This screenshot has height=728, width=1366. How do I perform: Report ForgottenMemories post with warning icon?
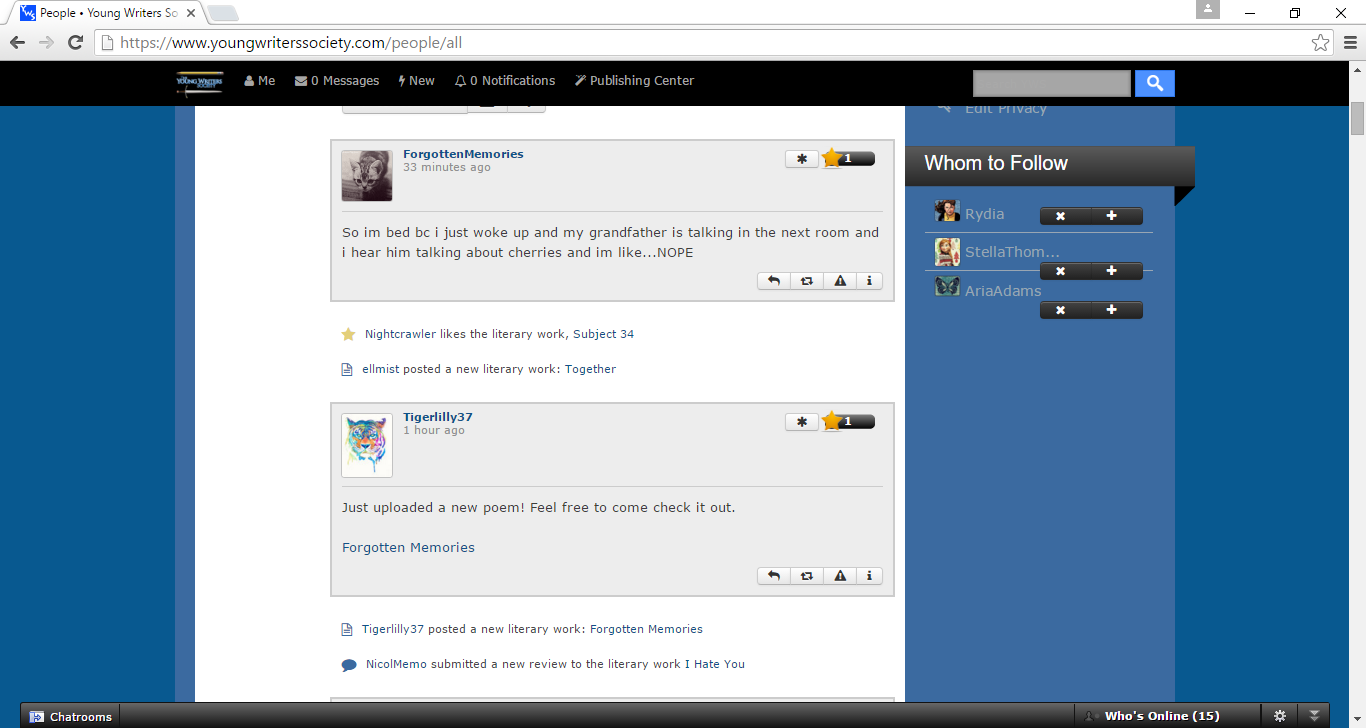coord(840,281)
